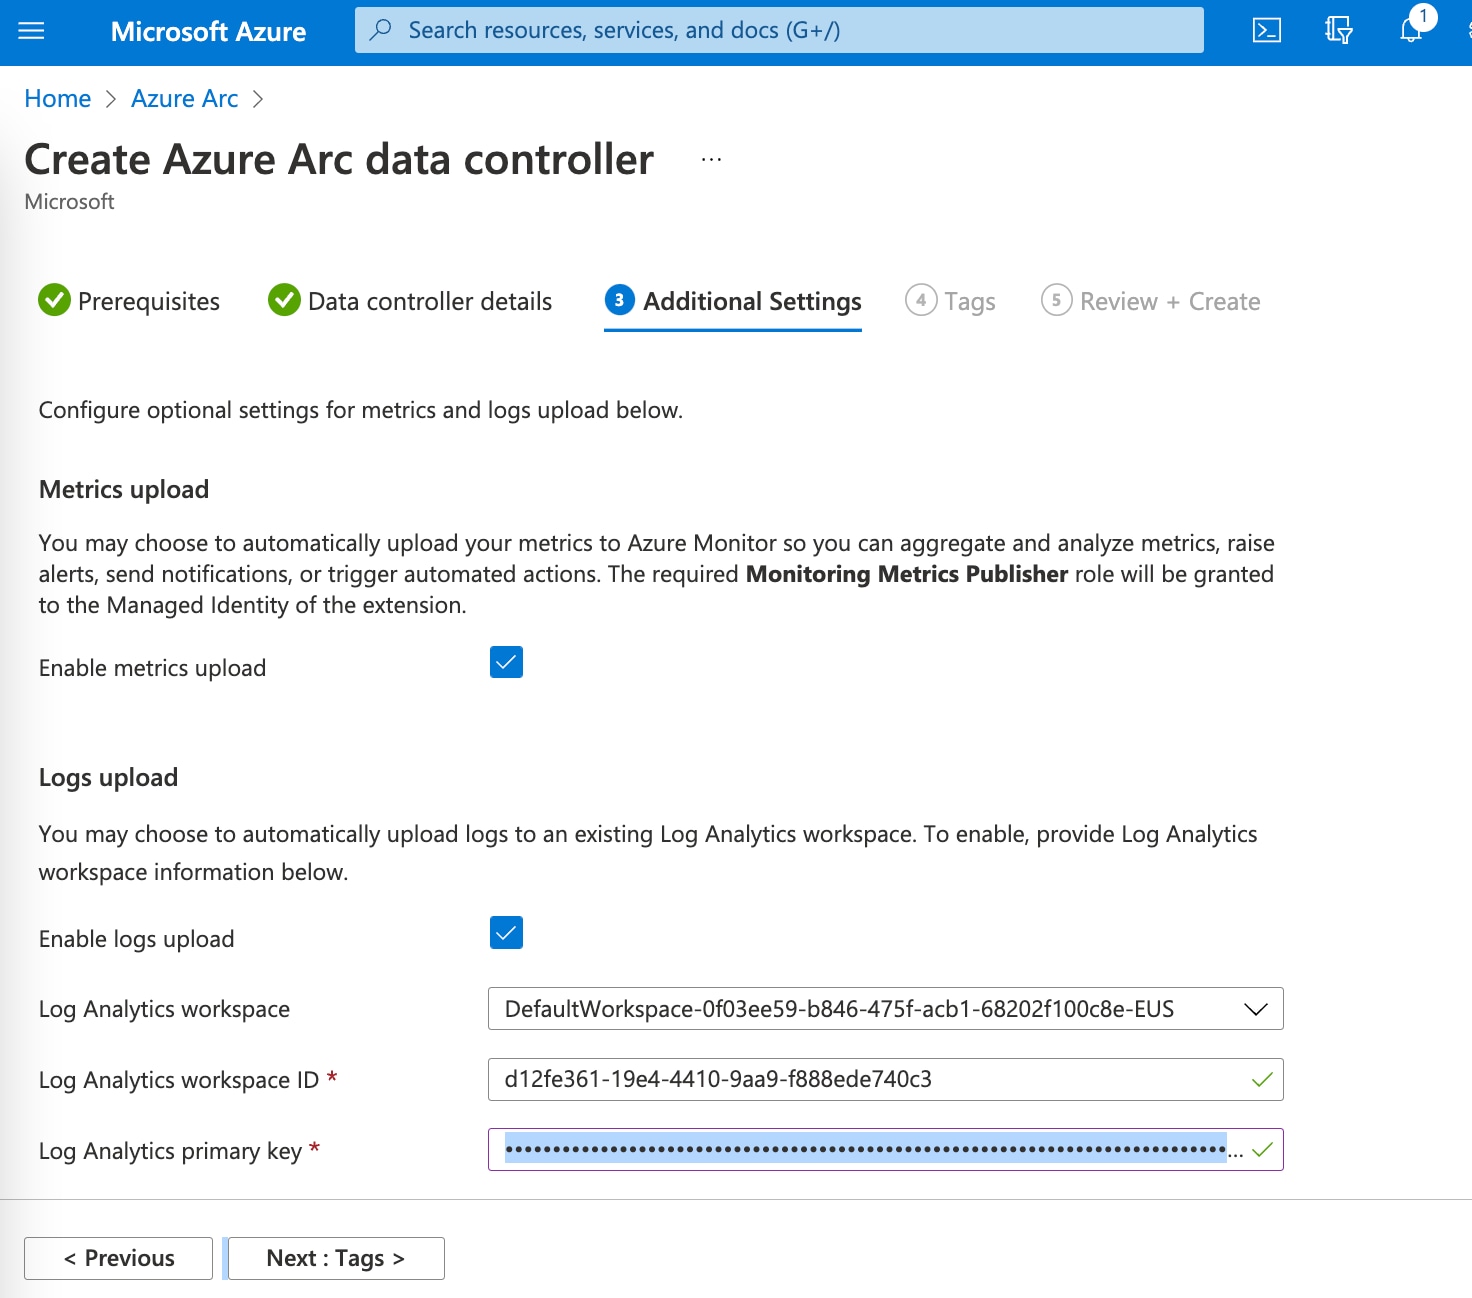1472x1298 pixels.
Task: Click the Logs upload heading
Action: coord(108,778)
